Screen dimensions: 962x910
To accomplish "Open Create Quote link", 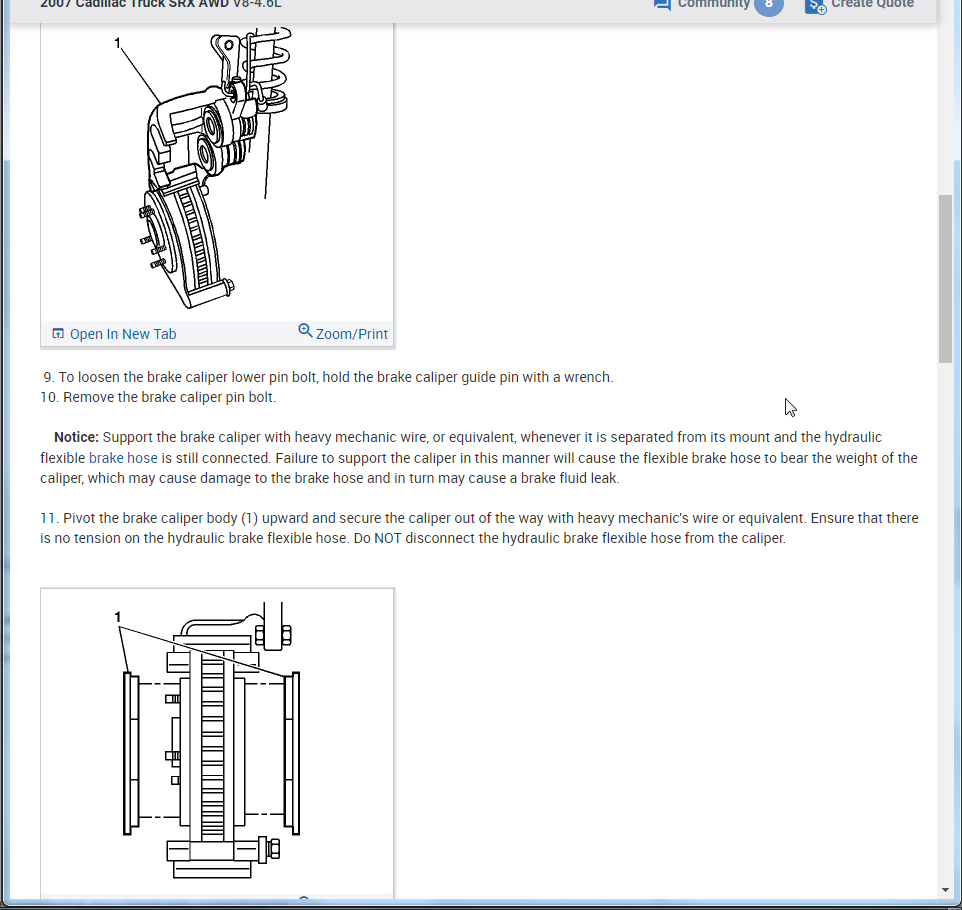I will [x=872, y=4].
